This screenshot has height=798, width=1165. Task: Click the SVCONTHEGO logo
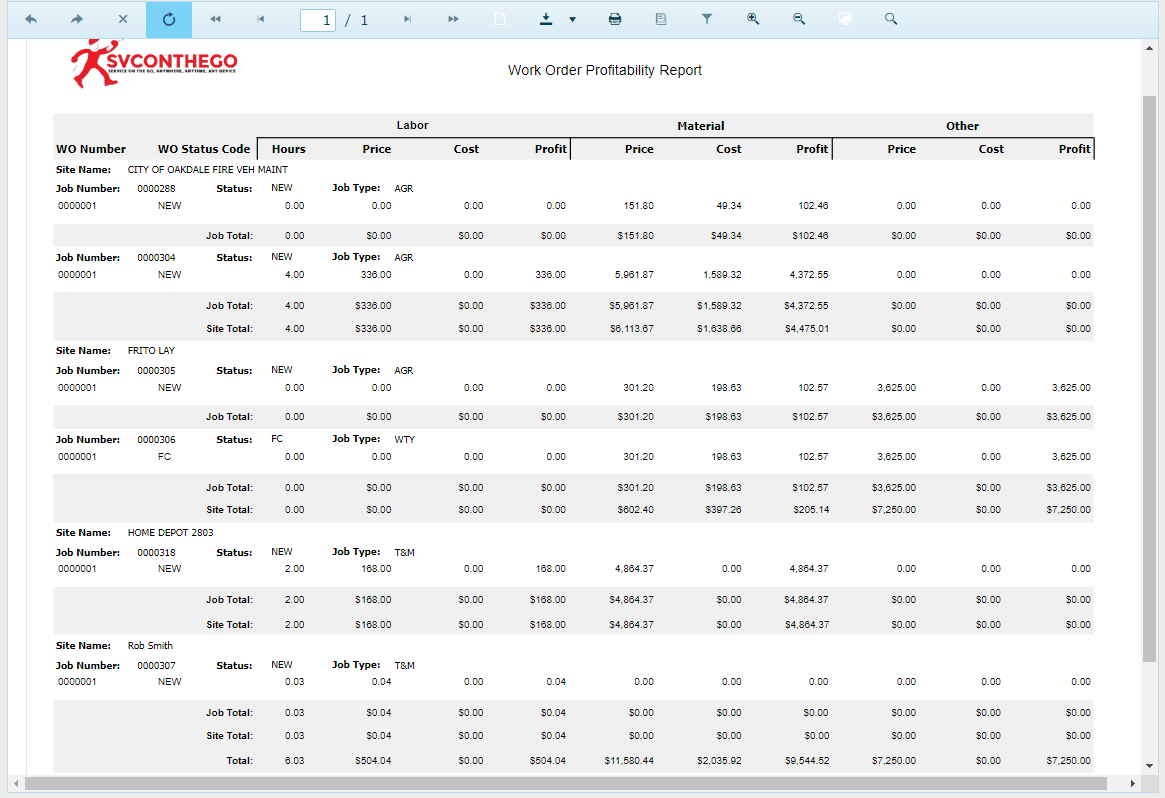[154, 63]
